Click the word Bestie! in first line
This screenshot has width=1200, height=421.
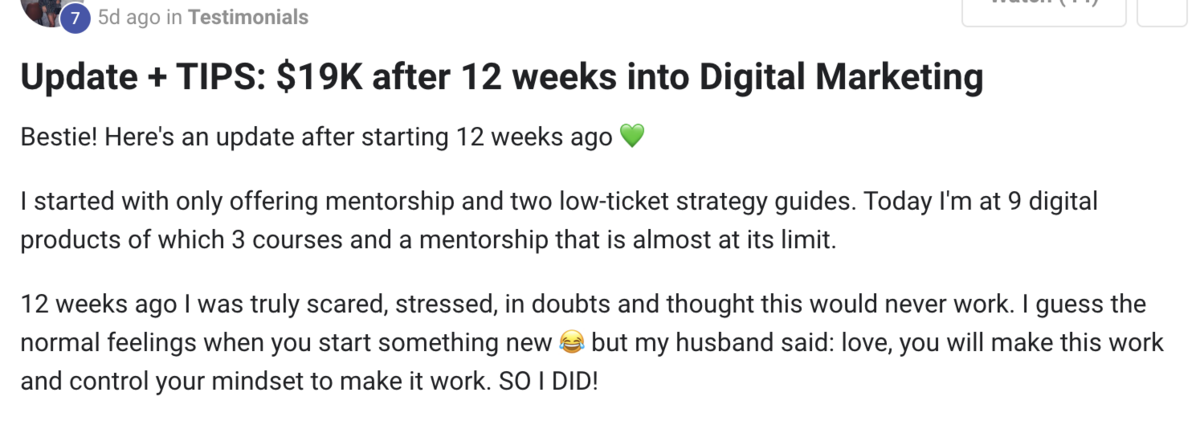click(57, 137)
